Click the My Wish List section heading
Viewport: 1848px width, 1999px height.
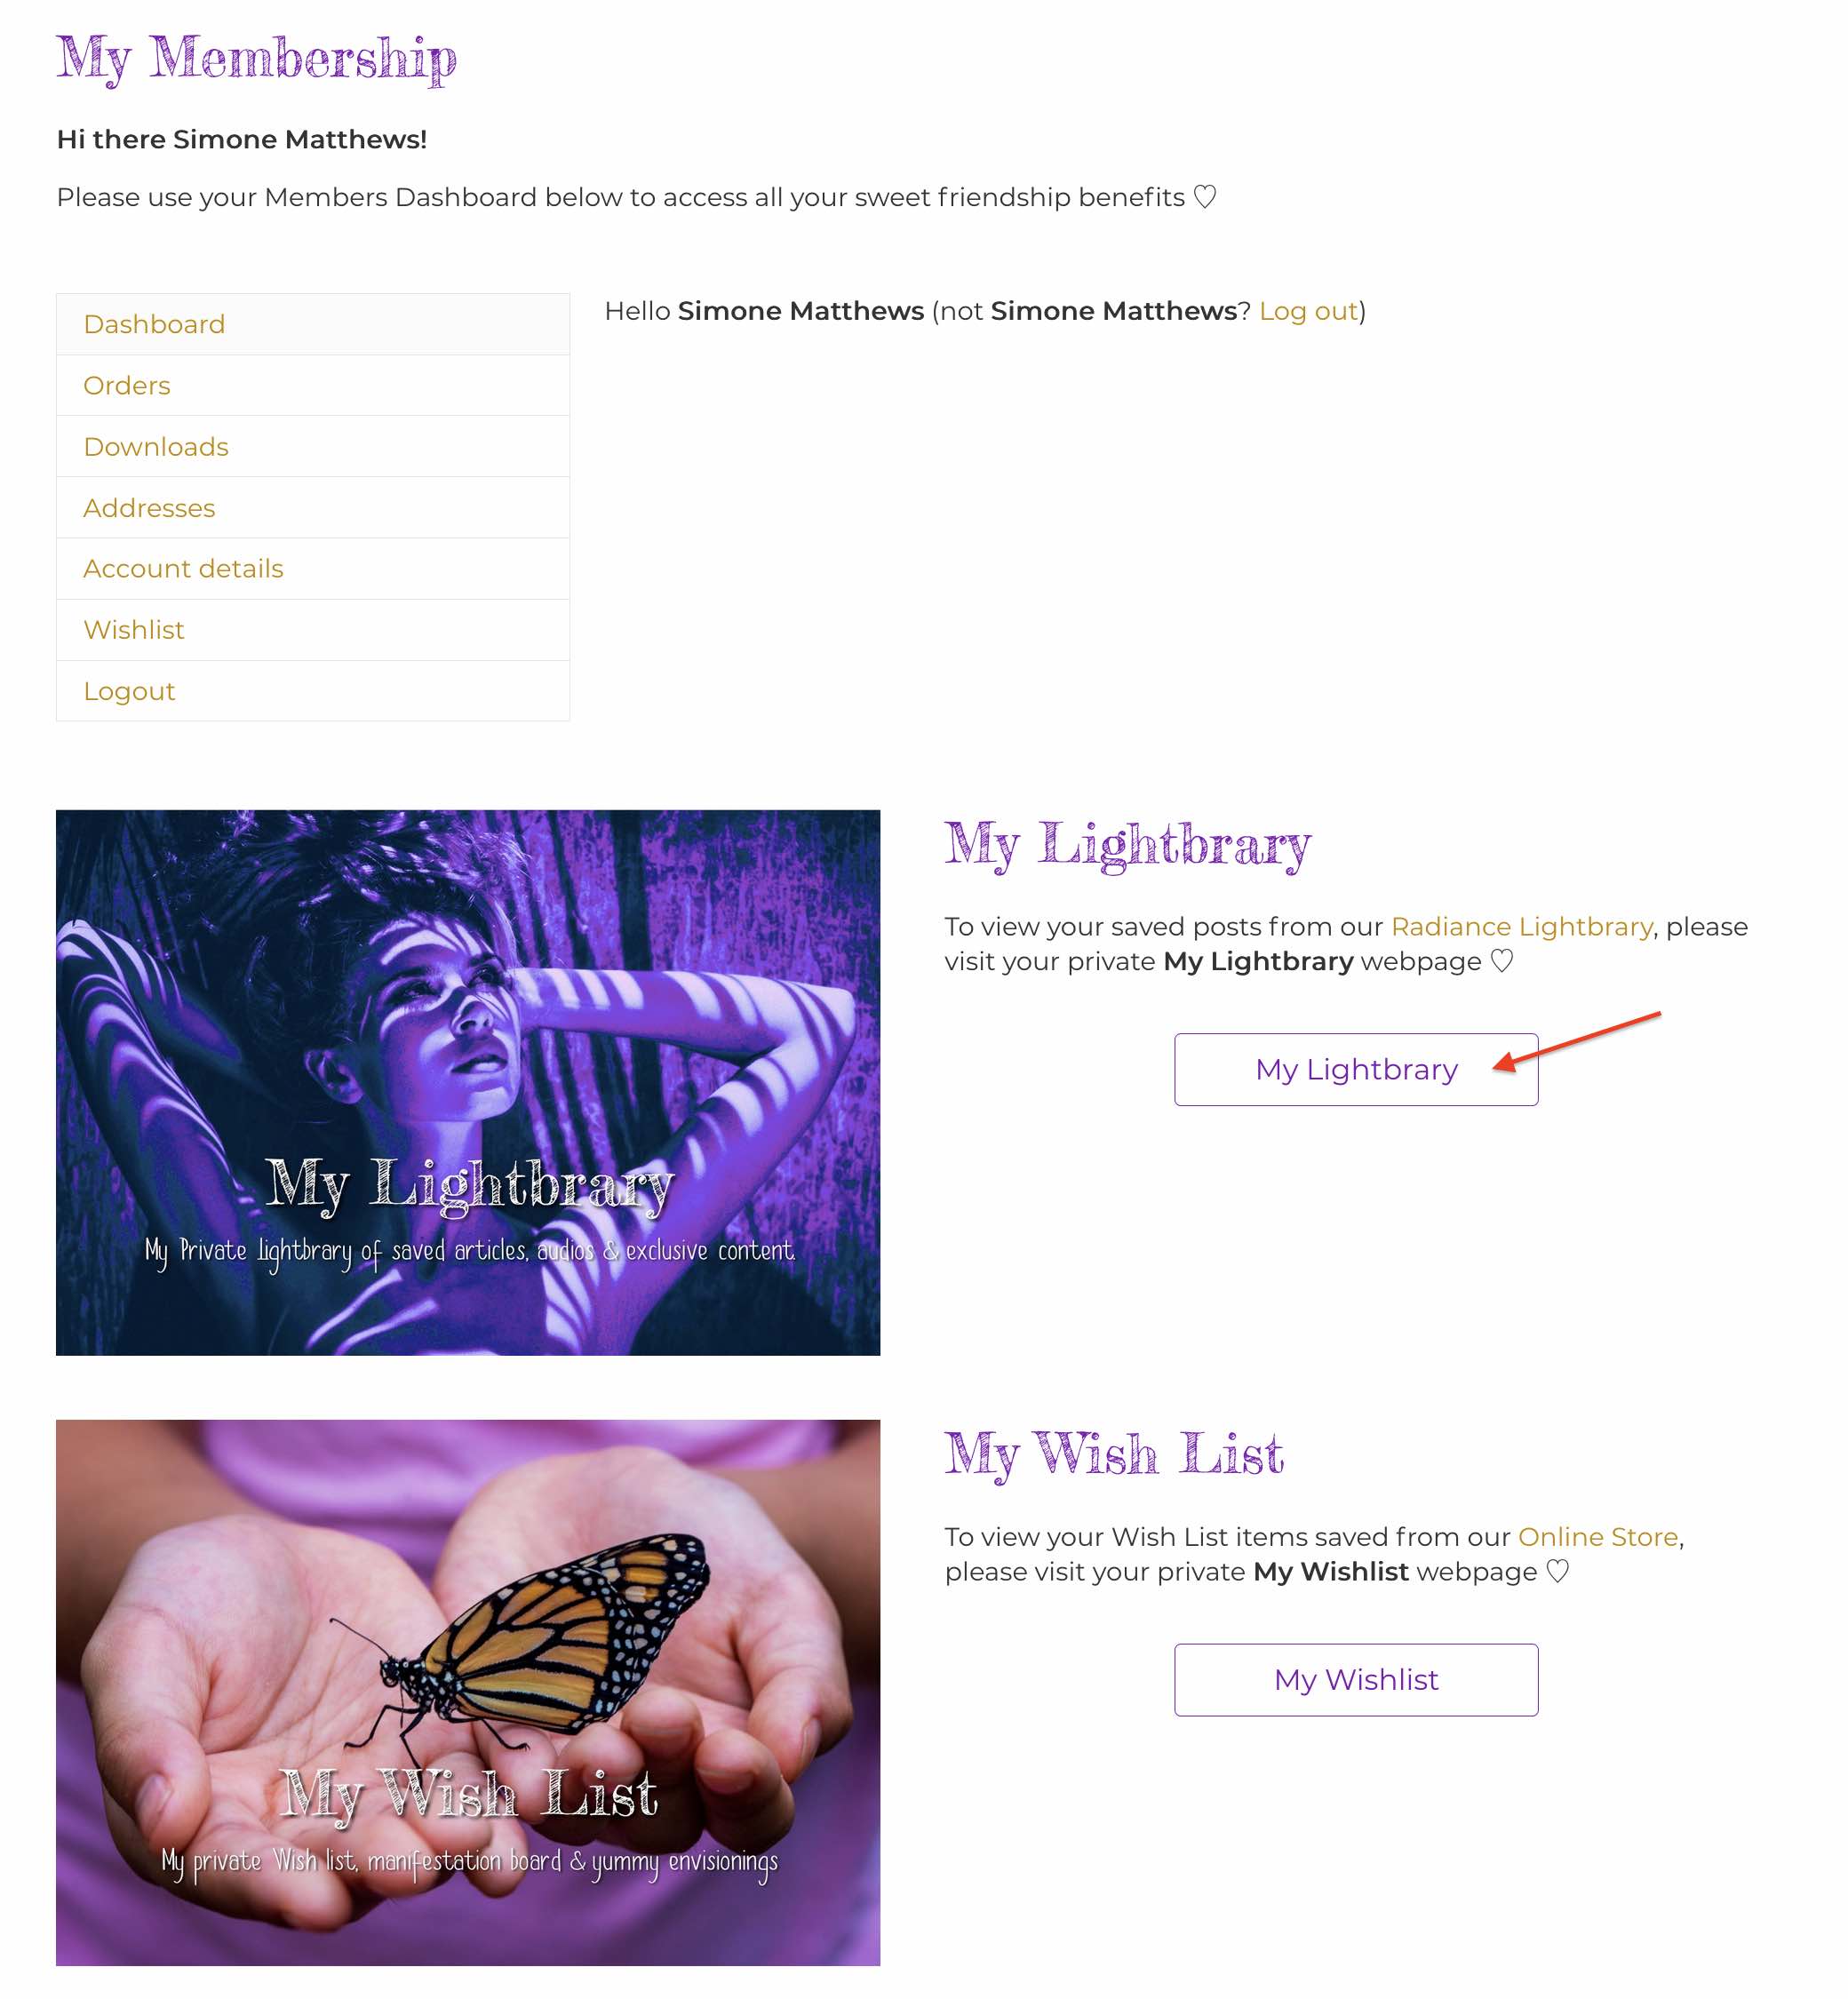[x=1115, y=1455]
